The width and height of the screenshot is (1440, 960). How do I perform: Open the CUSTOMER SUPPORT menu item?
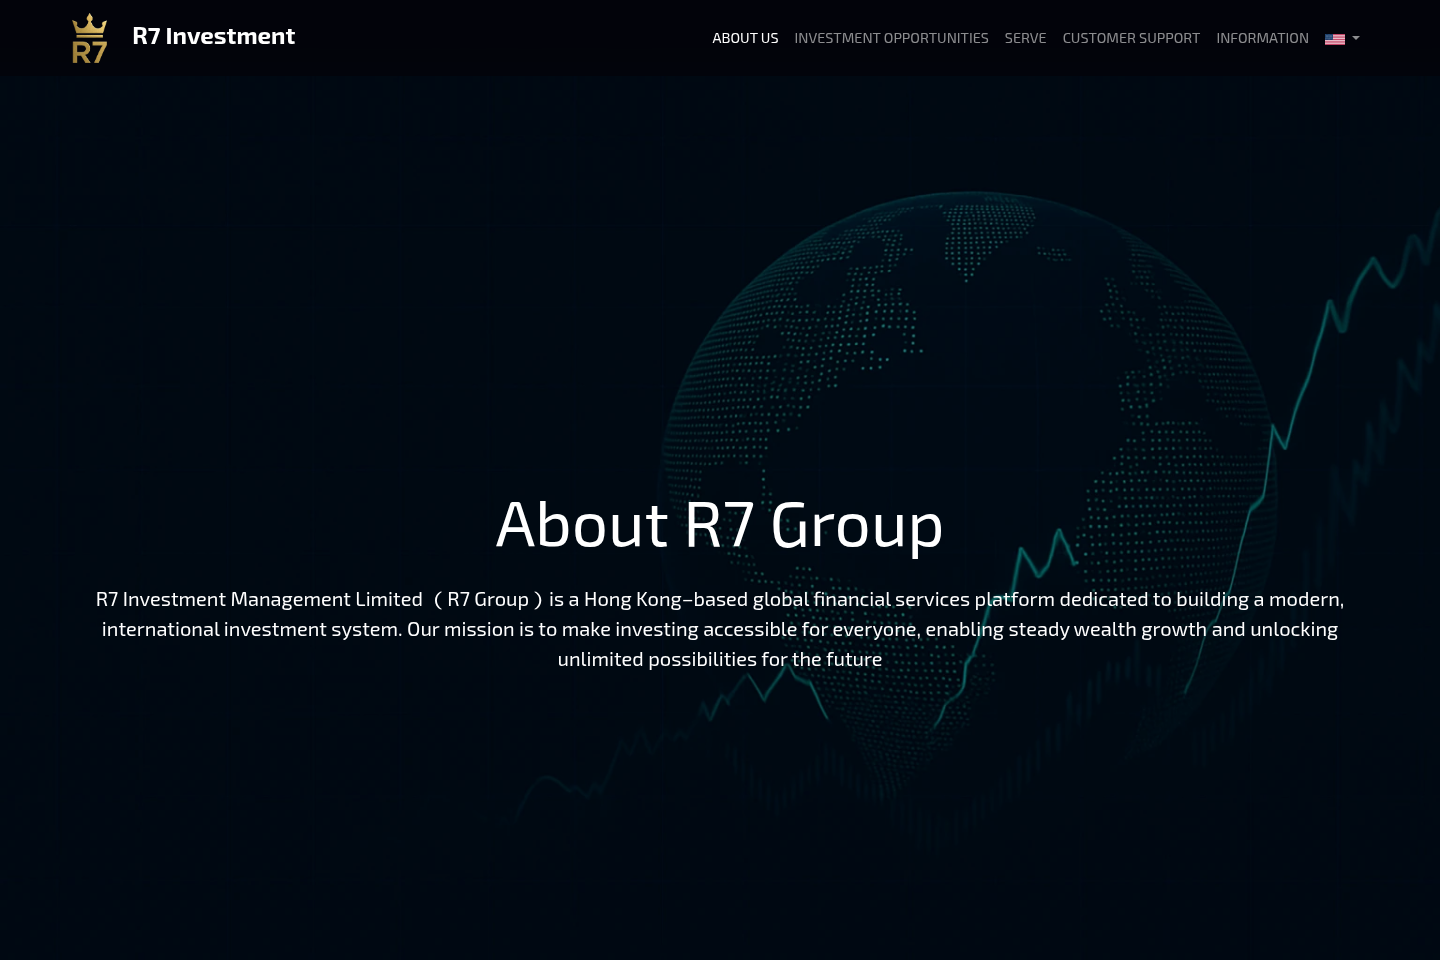[x=1131, y=38]
